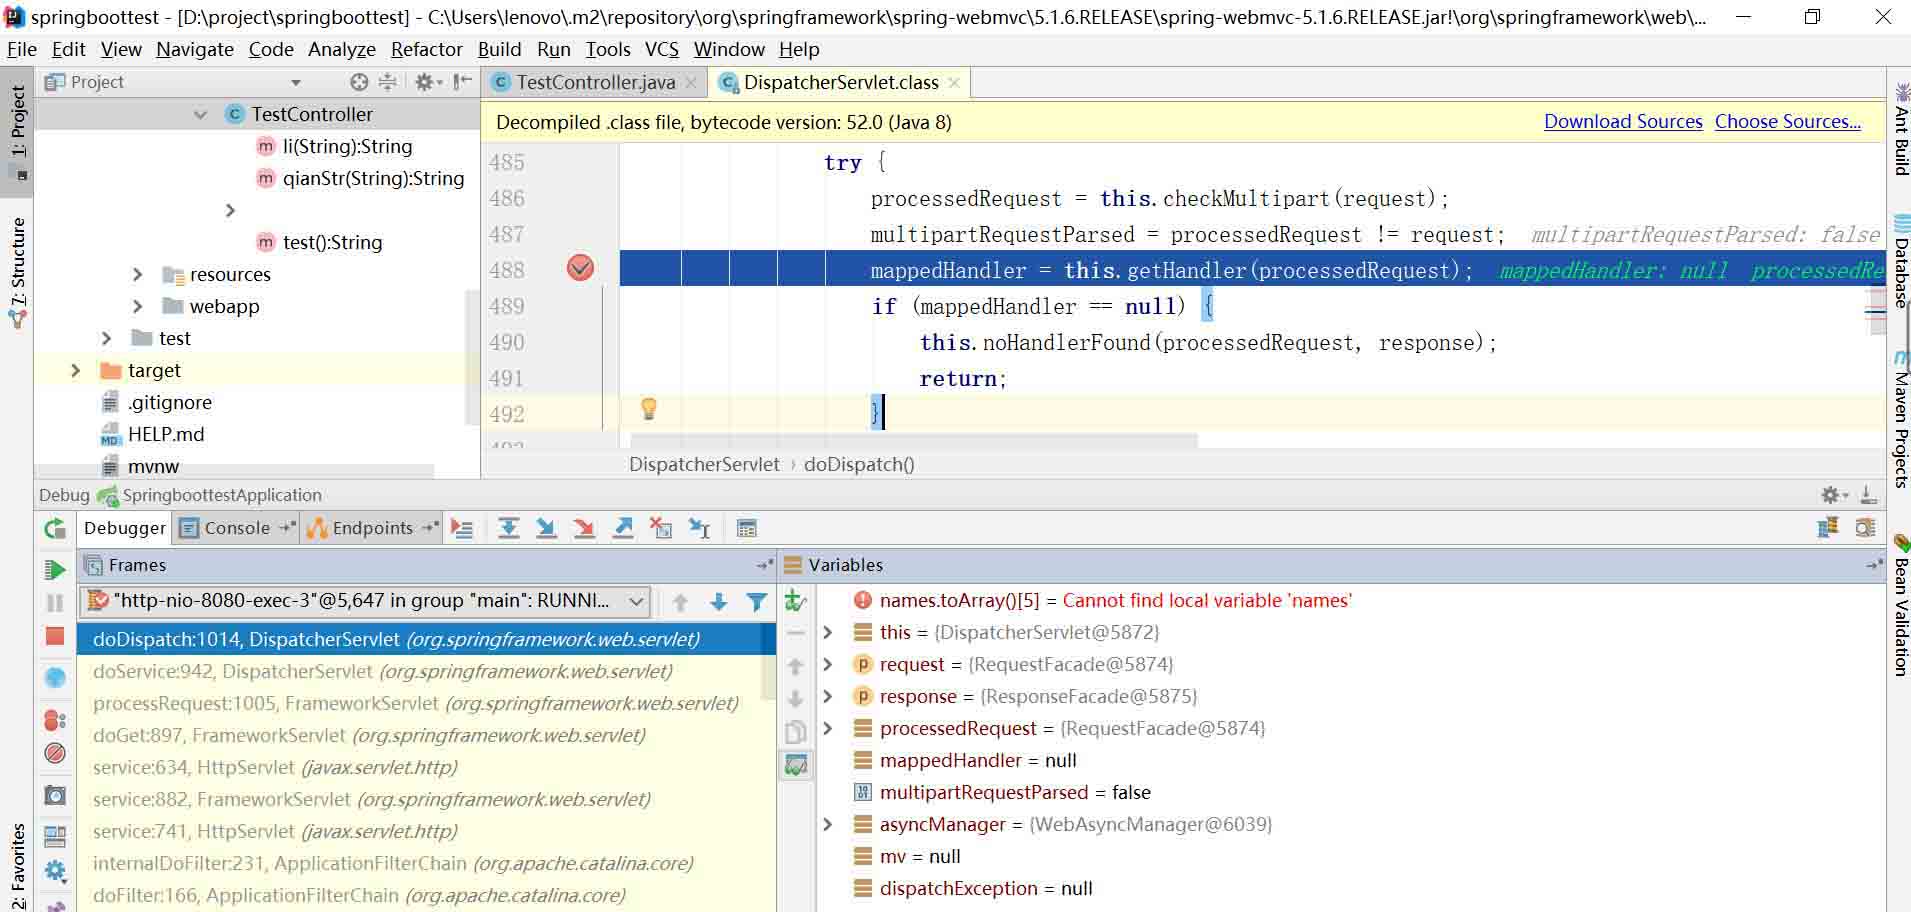Open Database side panel
The image size is (1911, 912).
pyautogui.click(x=1900, y=262)
